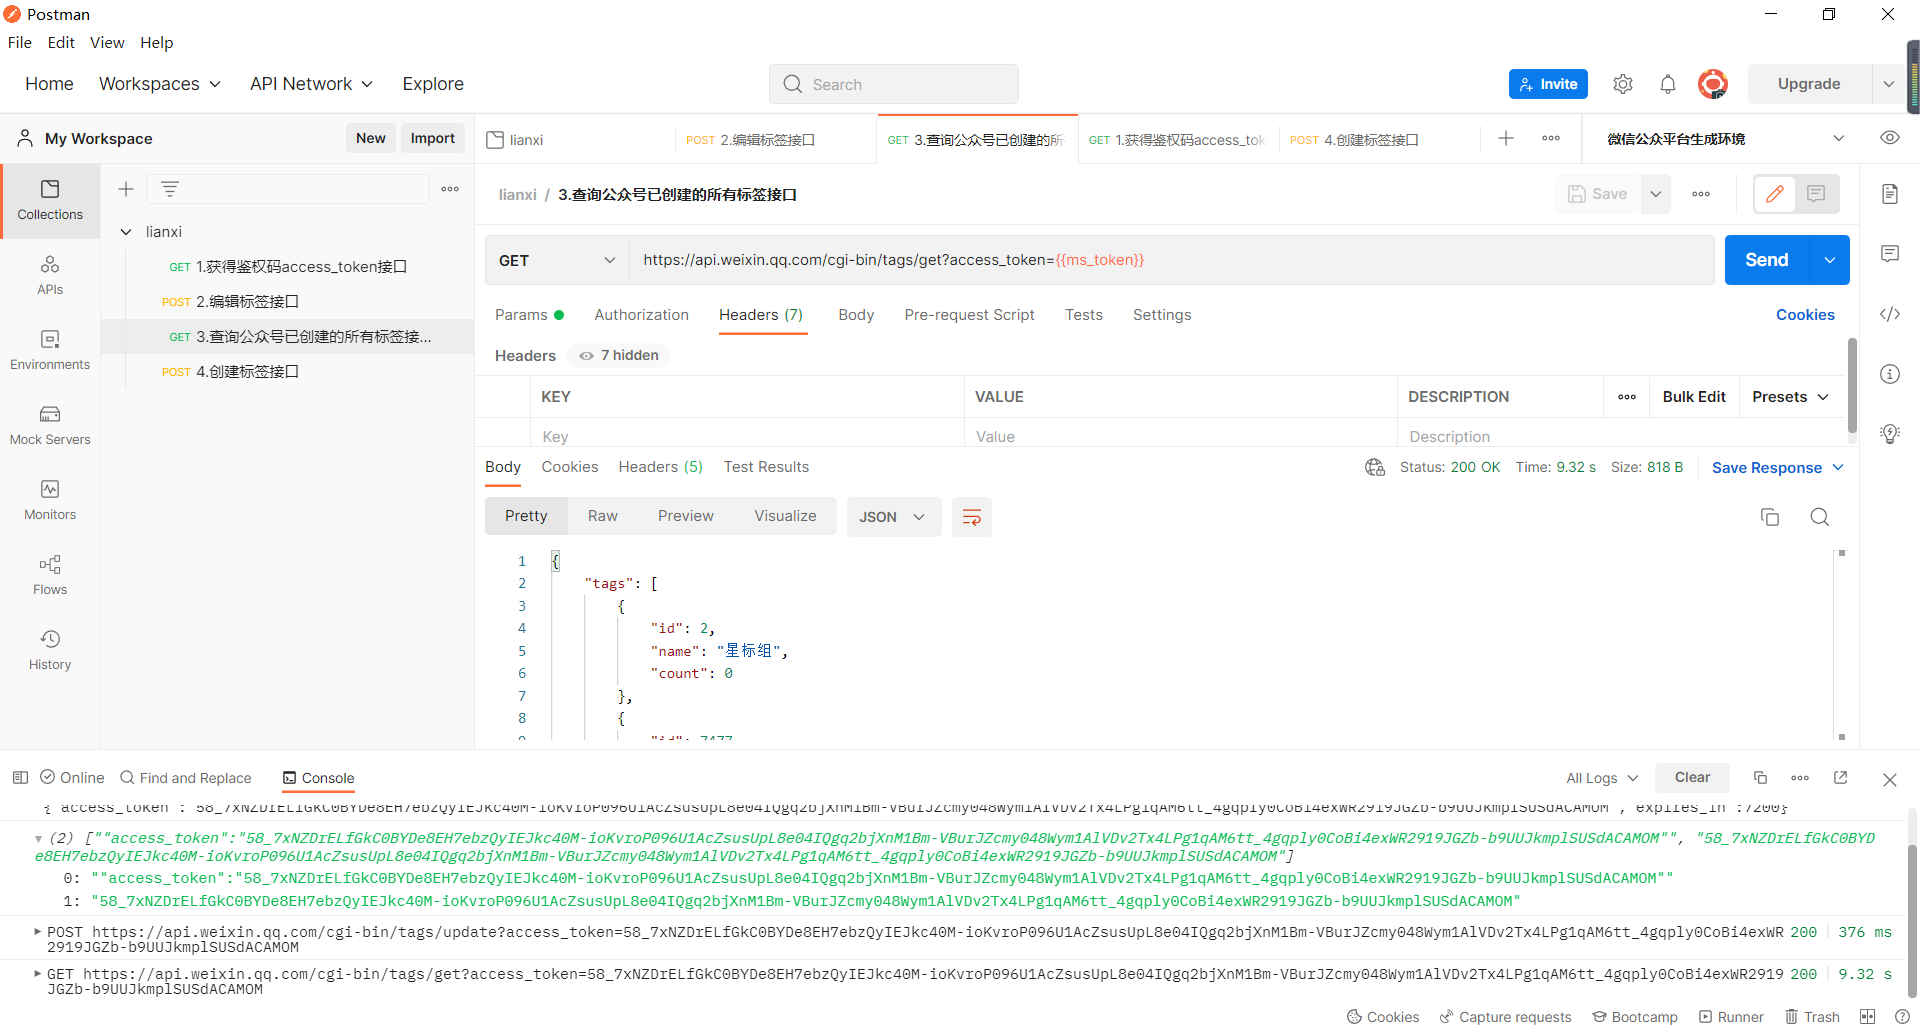Open the View menu
This screenshot has height=1030, width=1920.
pos(107,42)
